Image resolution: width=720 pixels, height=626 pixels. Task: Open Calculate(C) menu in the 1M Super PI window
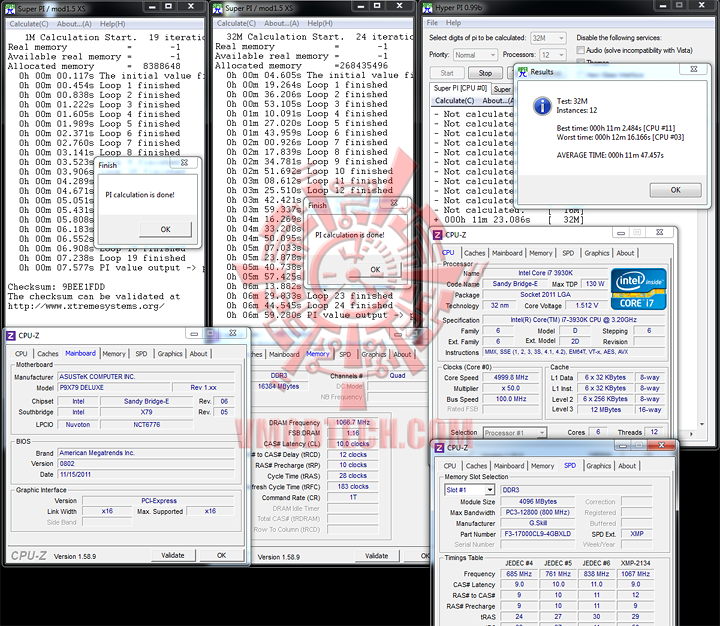[29, 24]
